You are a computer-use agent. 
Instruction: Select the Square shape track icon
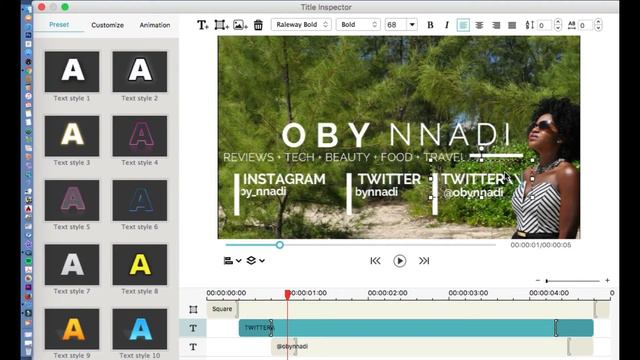point(193,309)
